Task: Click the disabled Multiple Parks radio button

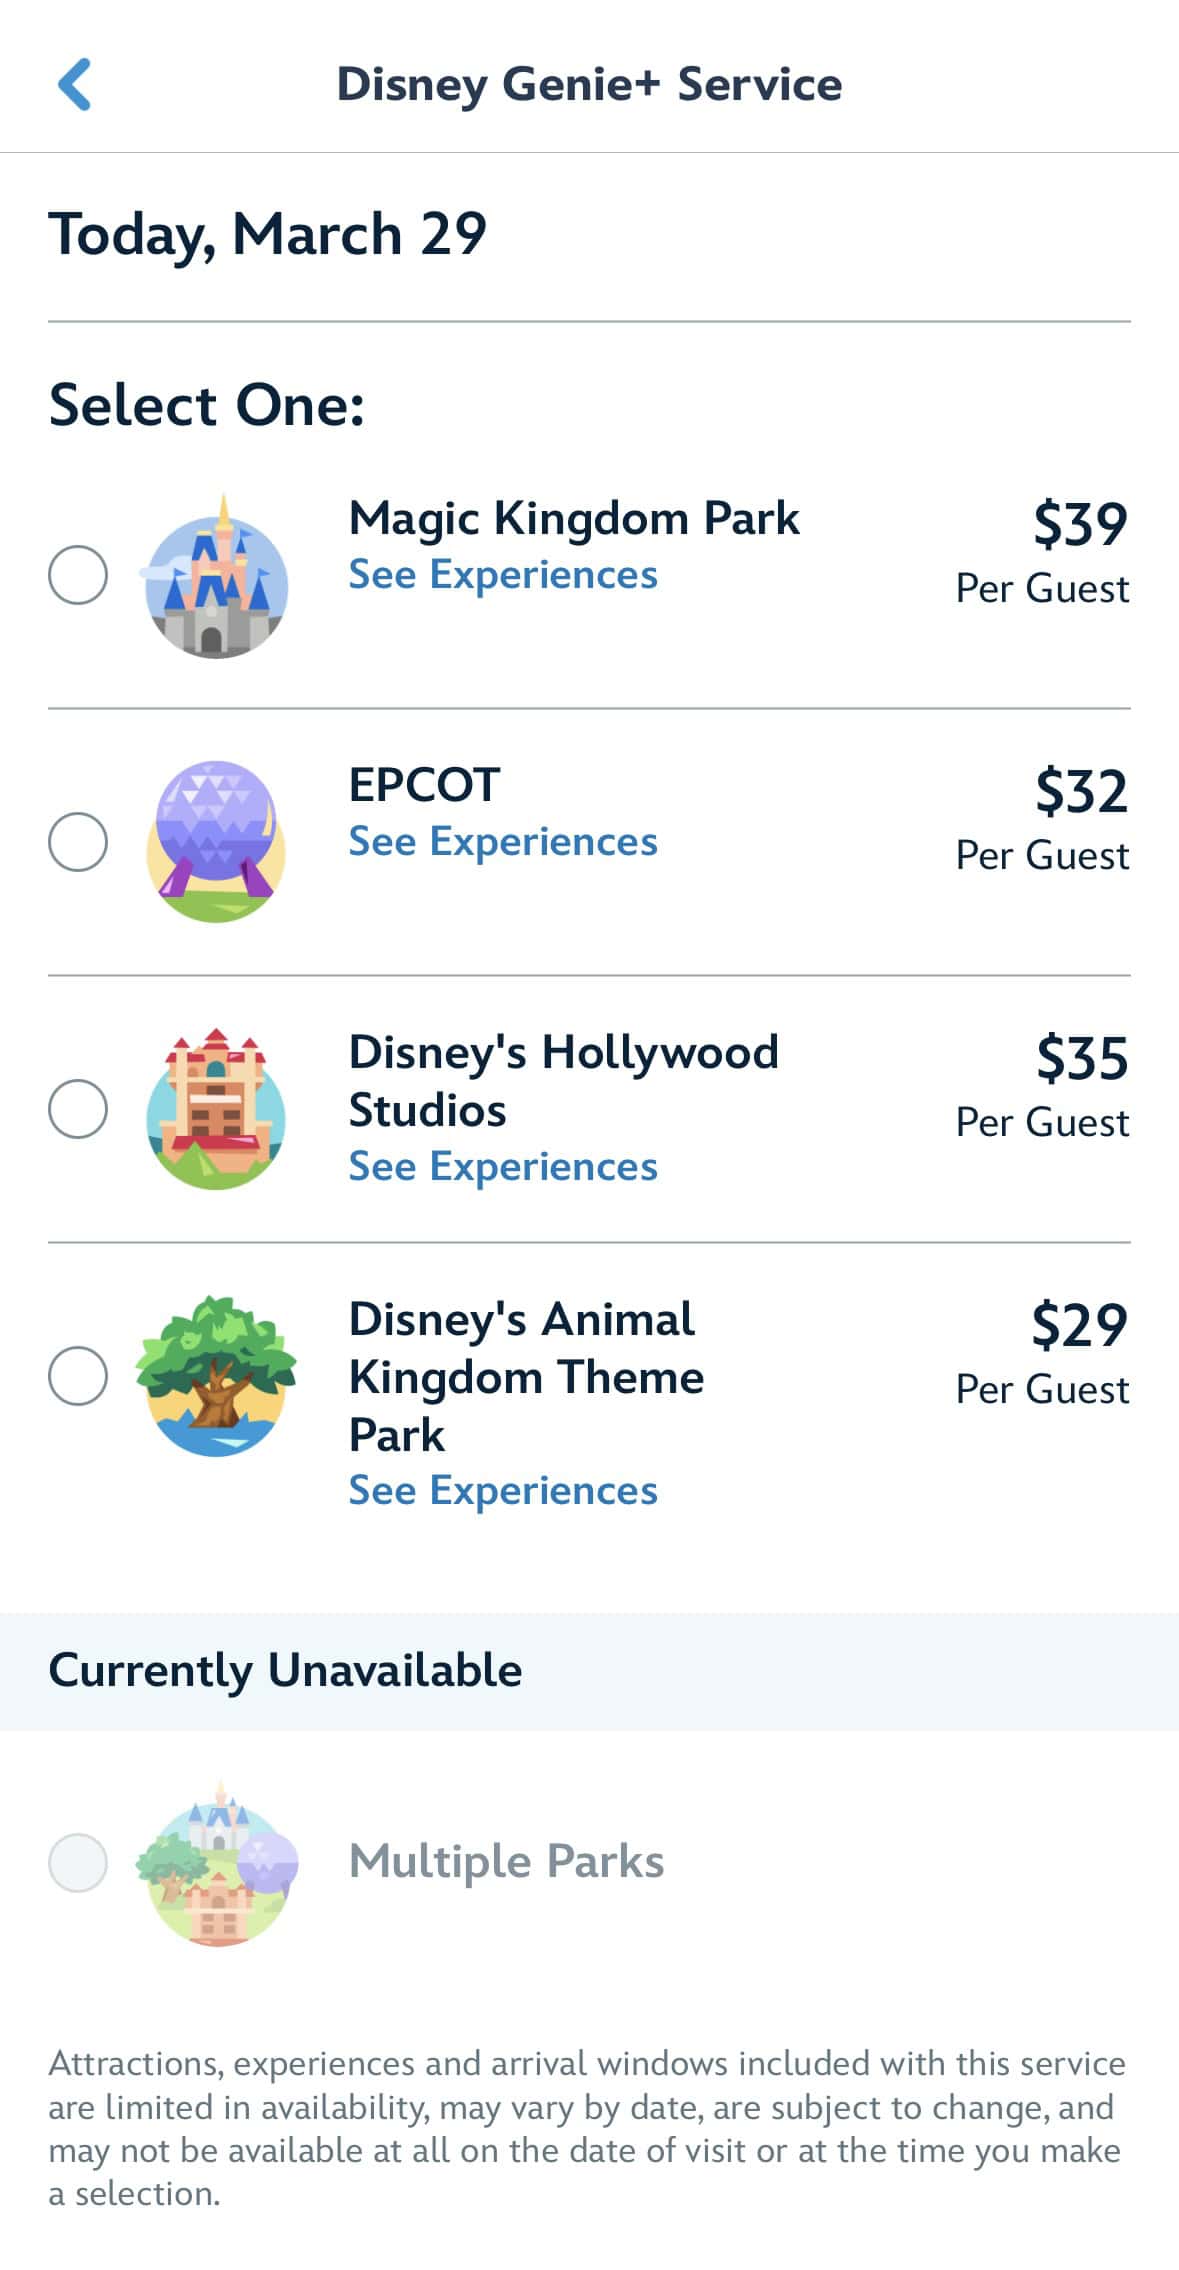Action: (x=78, y=1862)
